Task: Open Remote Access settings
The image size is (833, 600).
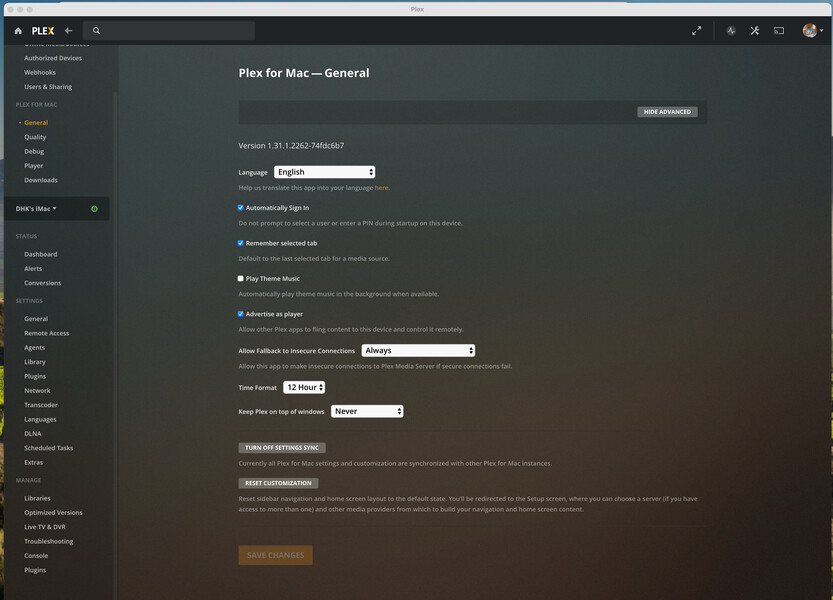Action: point(47,333)
